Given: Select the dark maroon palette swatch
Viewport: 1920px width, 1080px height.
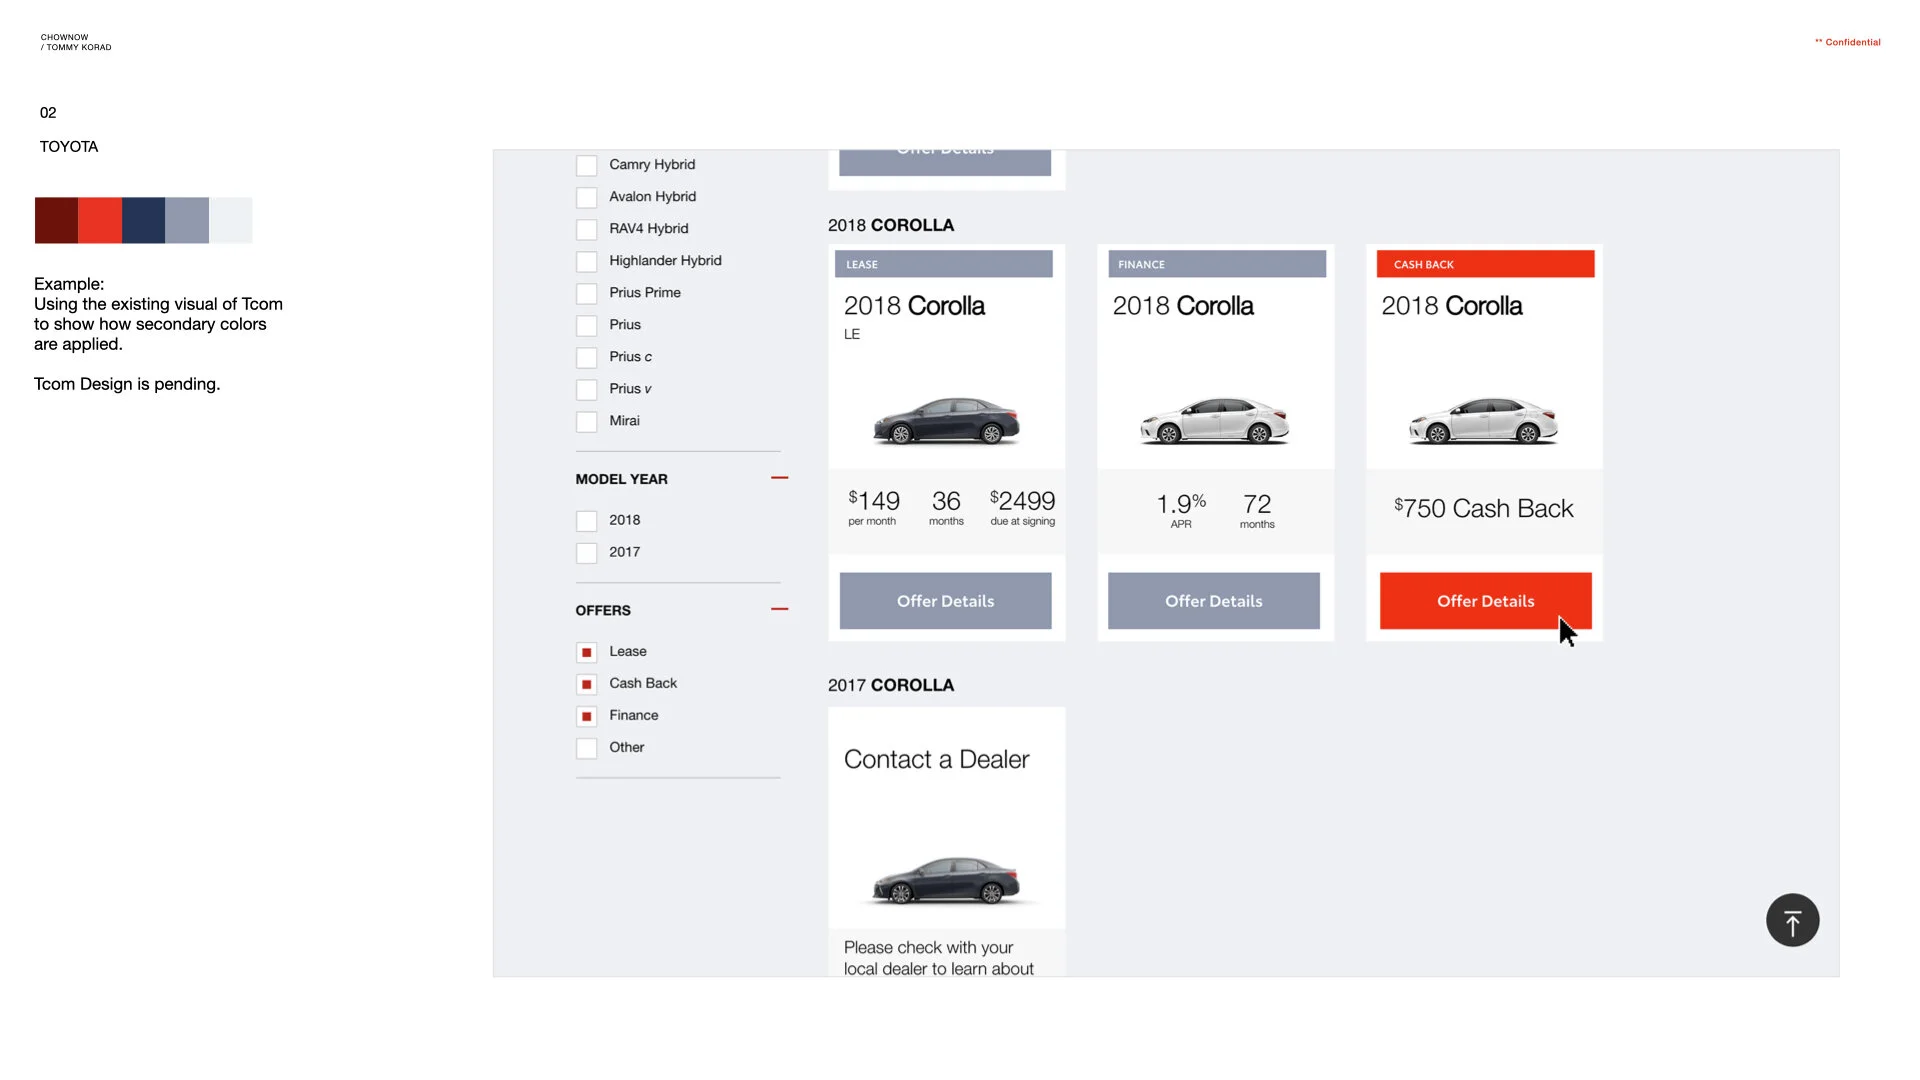Looking at the screenshot, I should coord(56,220).
